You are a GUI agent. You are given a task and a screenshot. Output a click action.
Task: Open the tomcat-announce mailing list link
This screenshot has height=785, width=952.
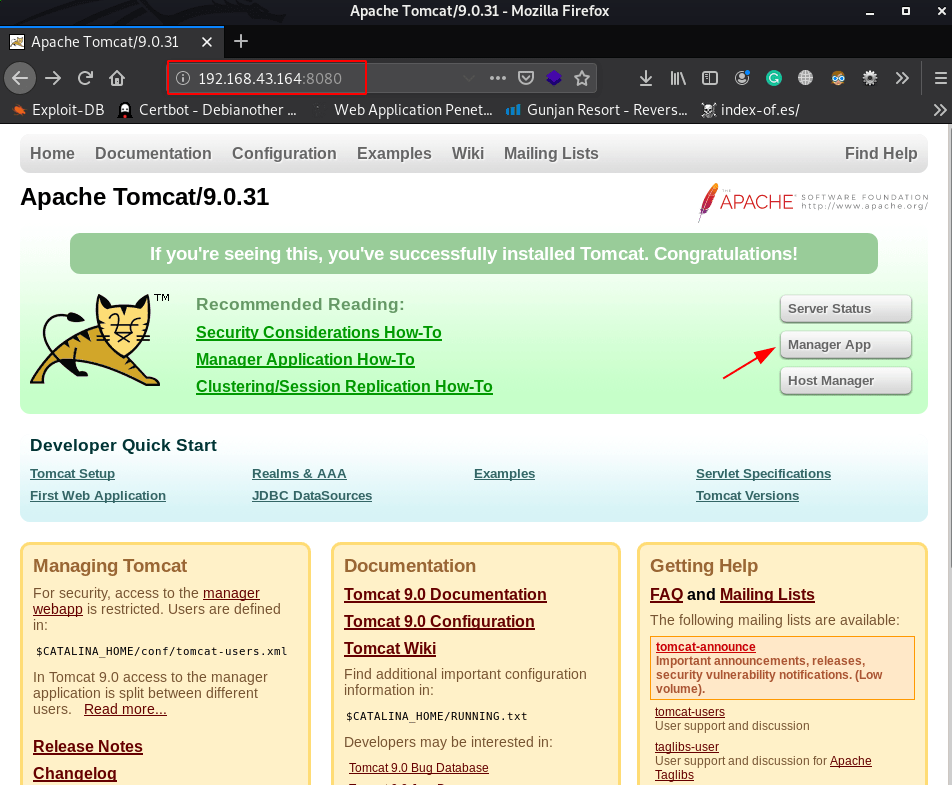[x=706, y=647]
